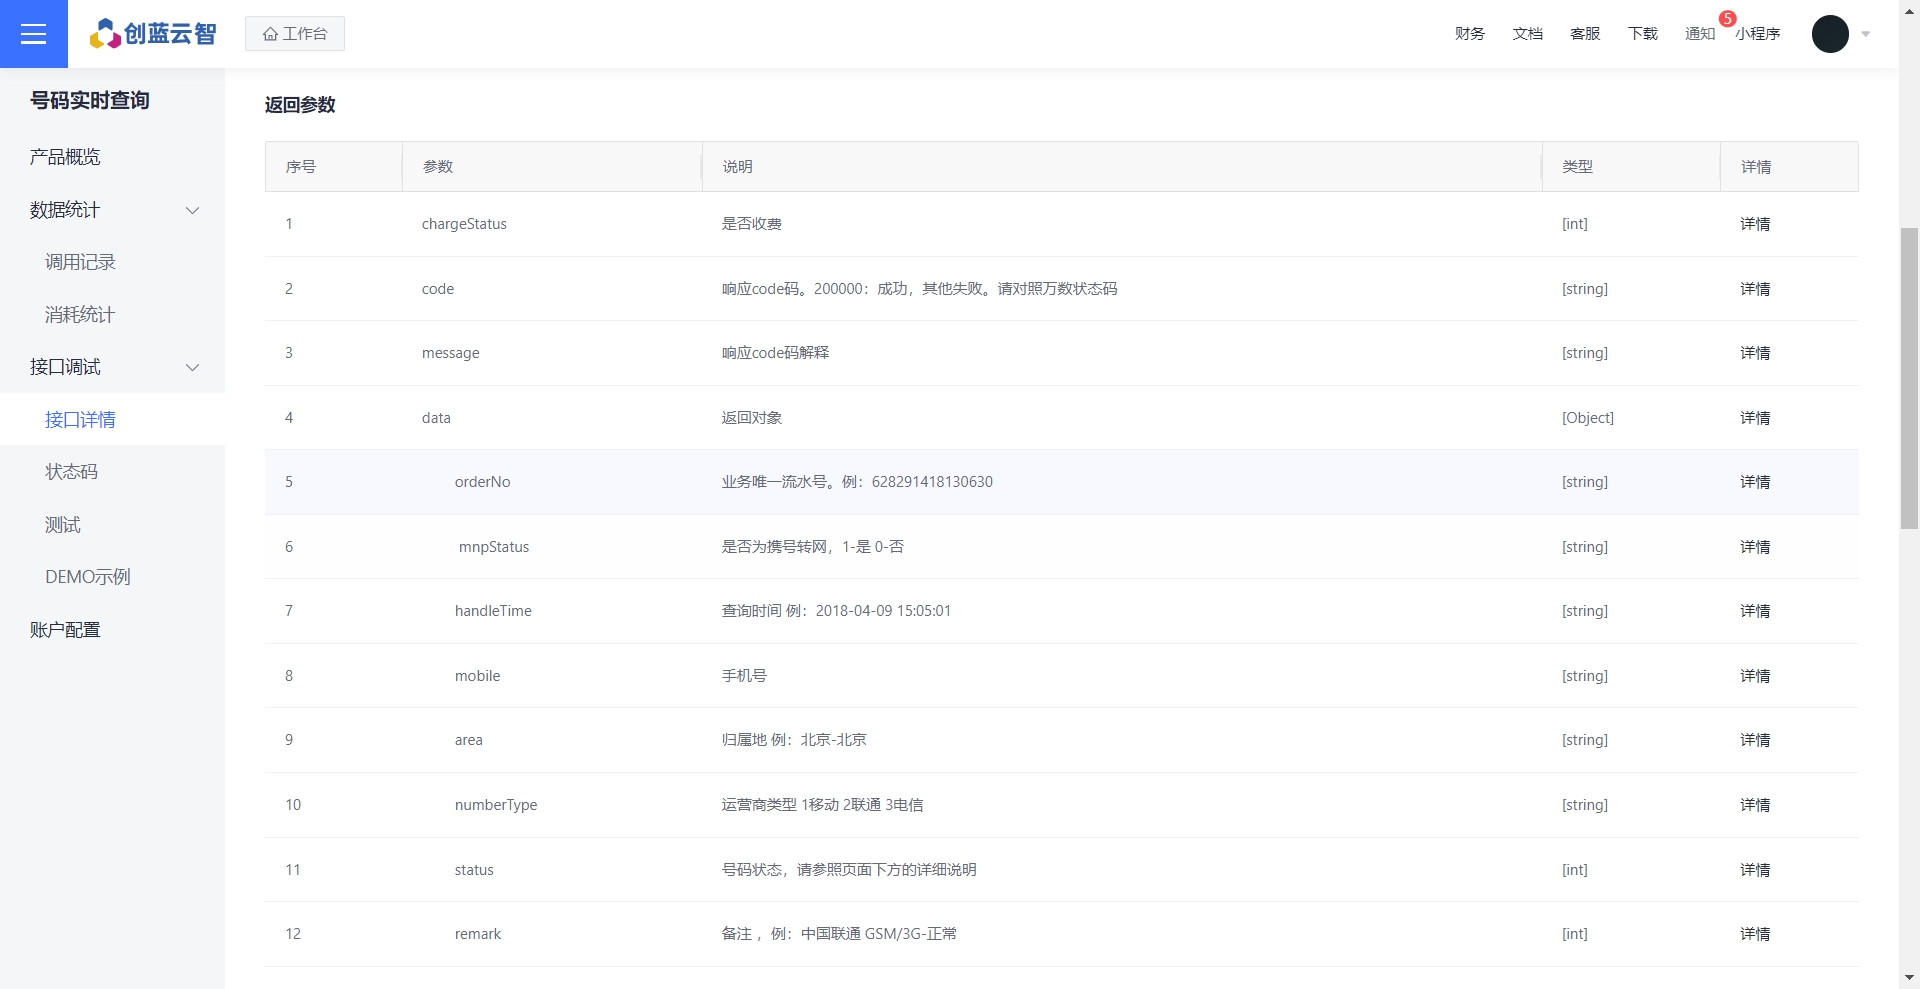The image size is (1920, 989).
Task: Open the 工作台 home button
Action: click(295, 34)
